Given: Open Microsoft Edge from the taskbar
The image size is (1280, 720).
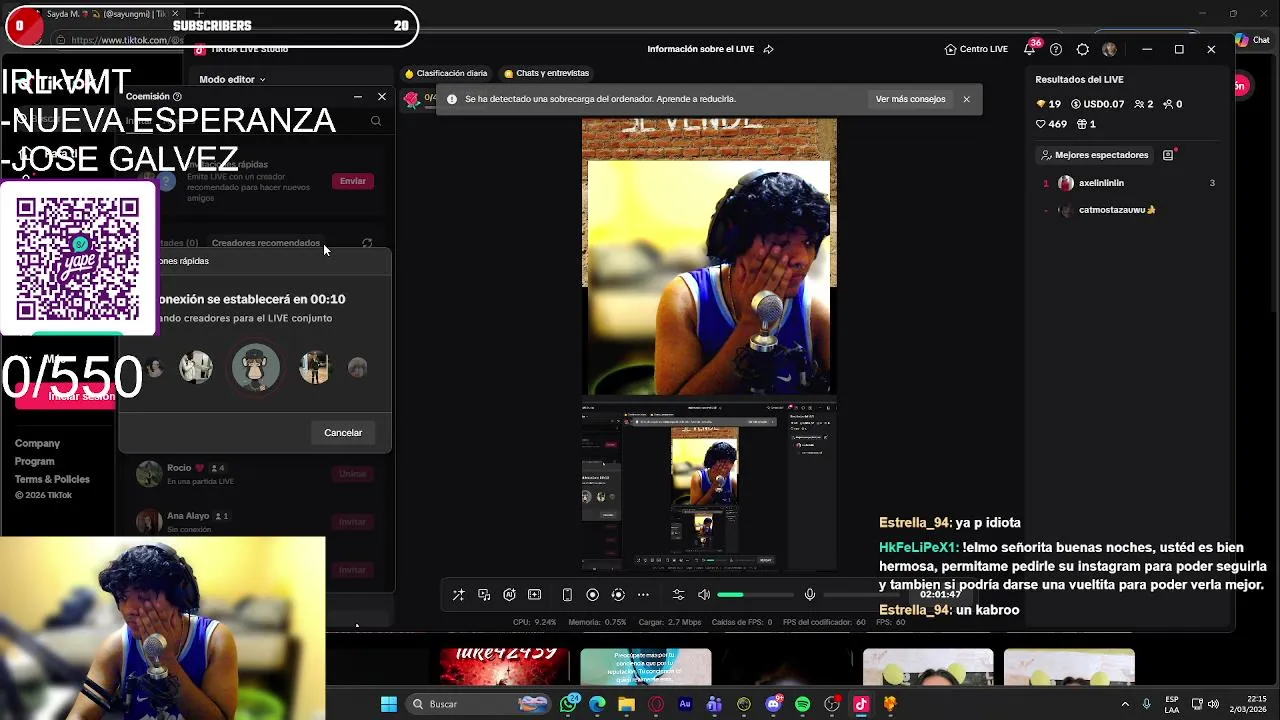Looking at the screenshot, I should click(x=597, y=704).
